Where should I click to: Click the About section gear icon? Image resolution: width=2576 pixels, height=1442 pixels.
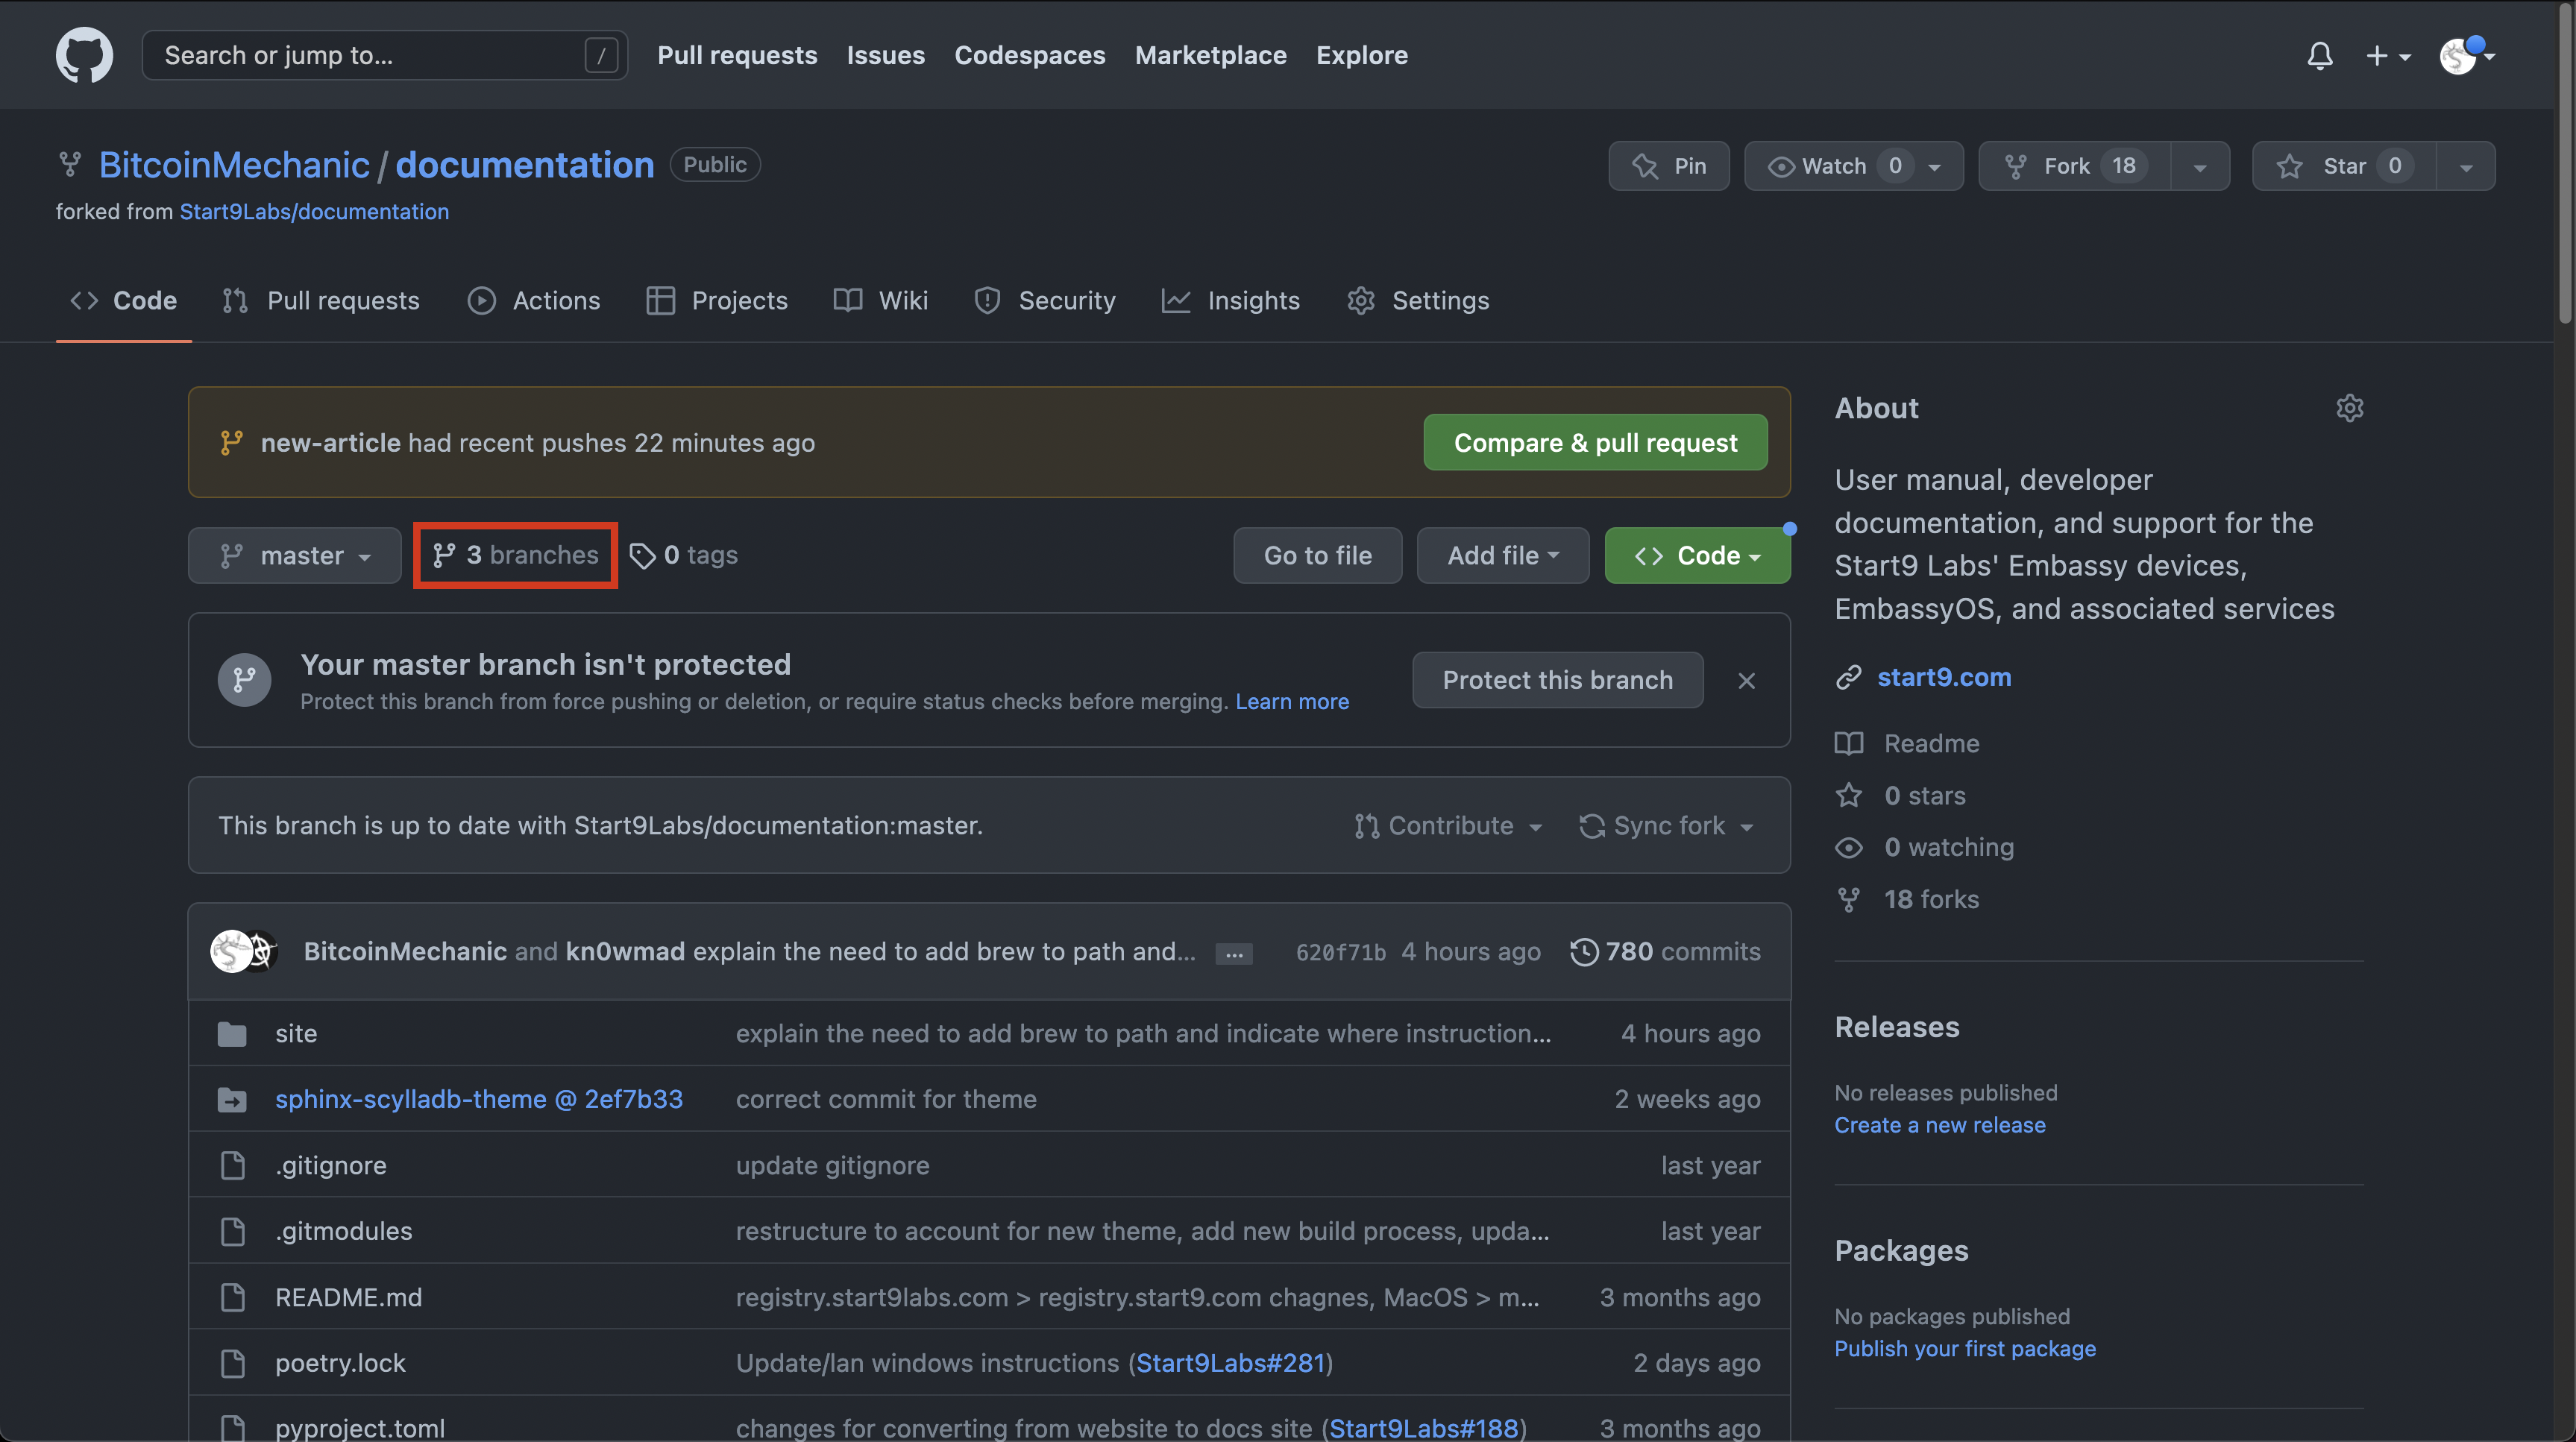(x=2349, y=408)
